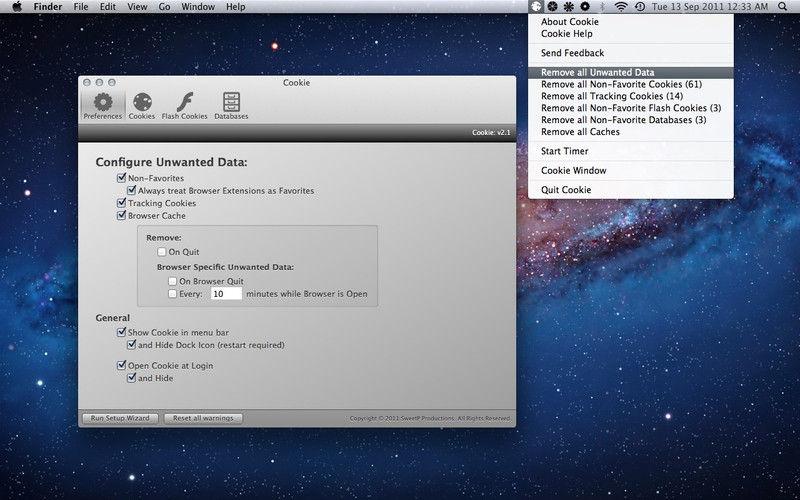The height and width of the screenshot is (500, 800).
Task: Click the Cookie menu bar icon
Action: tap(536, 7)
